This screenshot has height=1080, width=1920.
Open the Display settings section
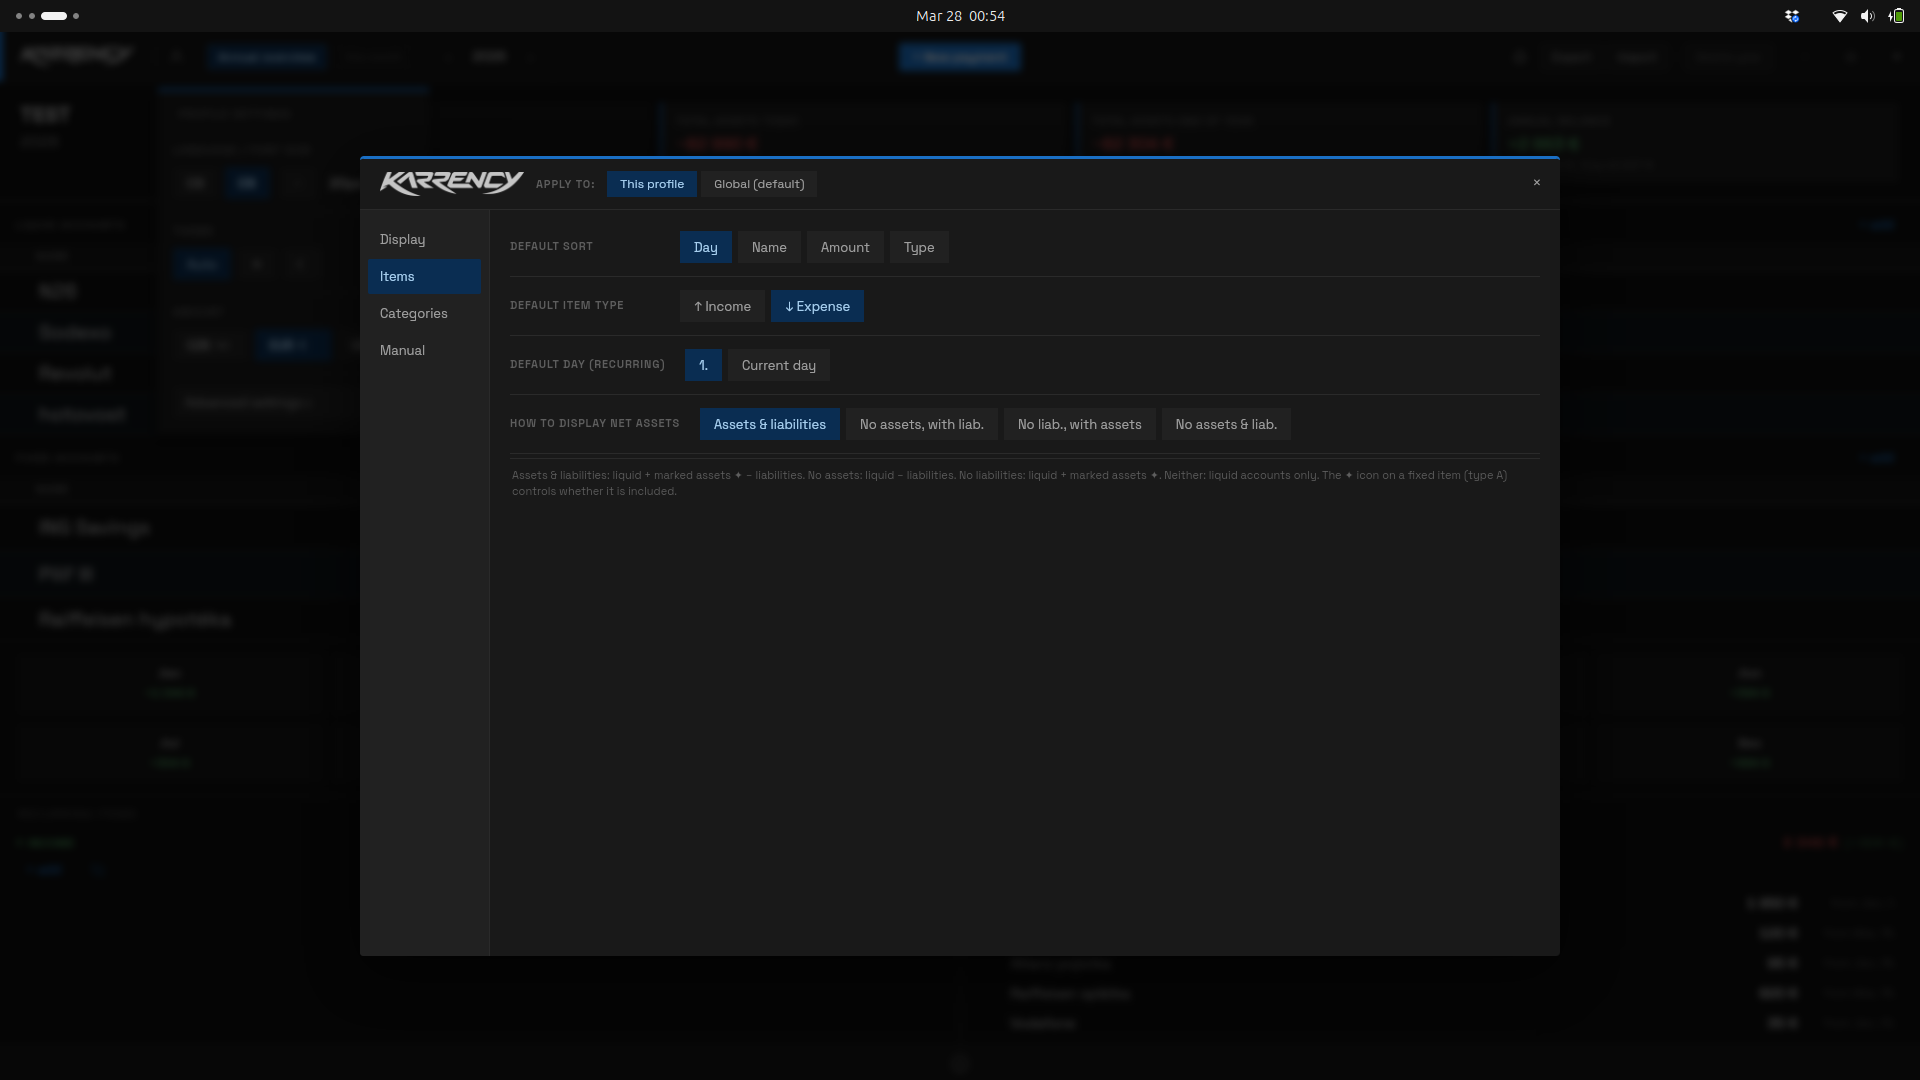click(402, 240)
